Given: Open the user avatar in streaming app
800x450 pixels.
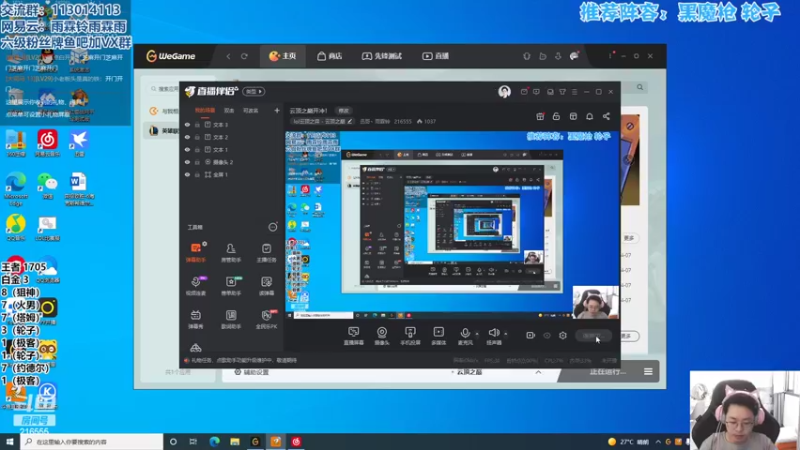Looking at the screenshot, I should pyautogui.click(x=504, y=91).
